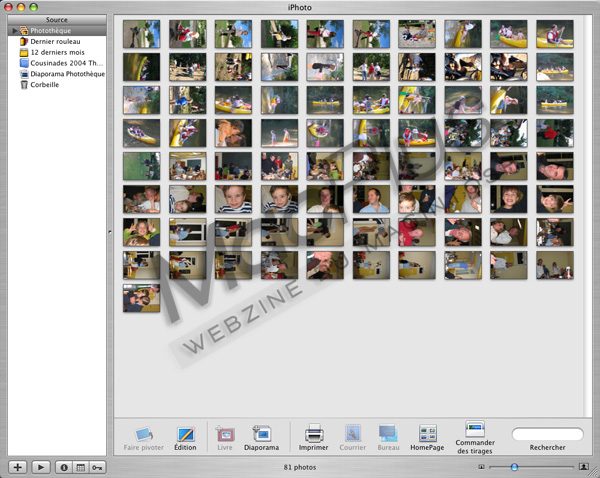The image size is (600, 478).
Task: Toggle the calendar view button
Action: click(x=80, y=467)
